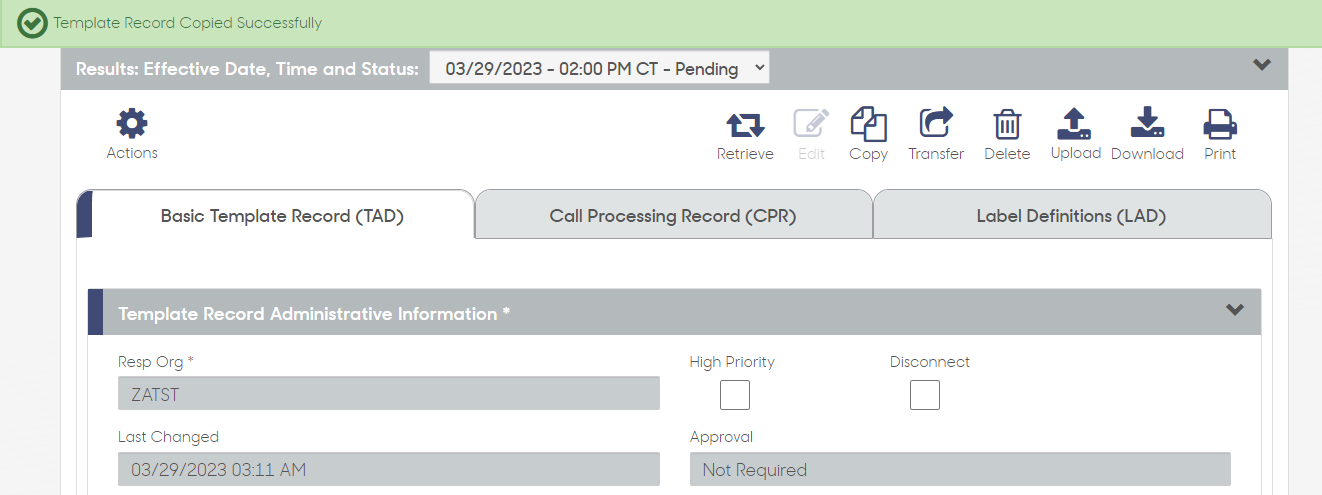Collapse Template Record Administrative Information section
The image size is (1322, 495).
click(x=1235, y=310)
